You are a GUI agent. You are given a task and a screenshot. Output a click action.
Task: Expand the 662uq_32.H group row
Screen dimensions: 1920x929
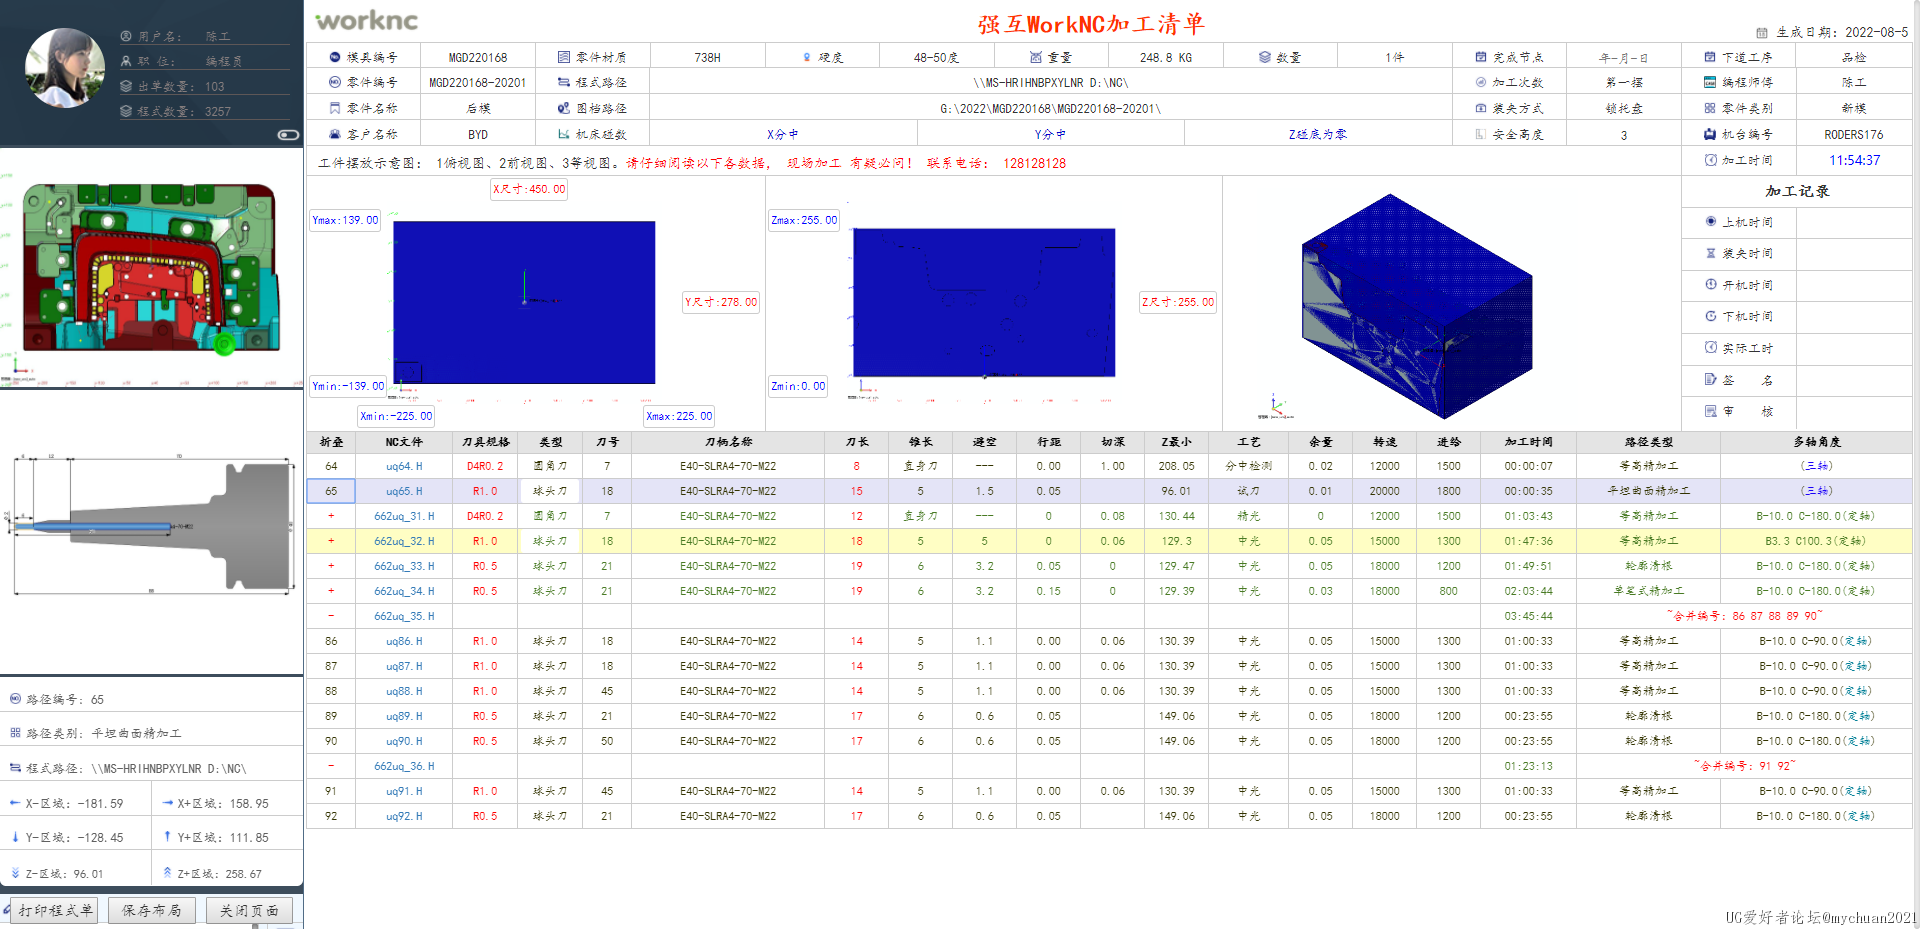(331, 541)
